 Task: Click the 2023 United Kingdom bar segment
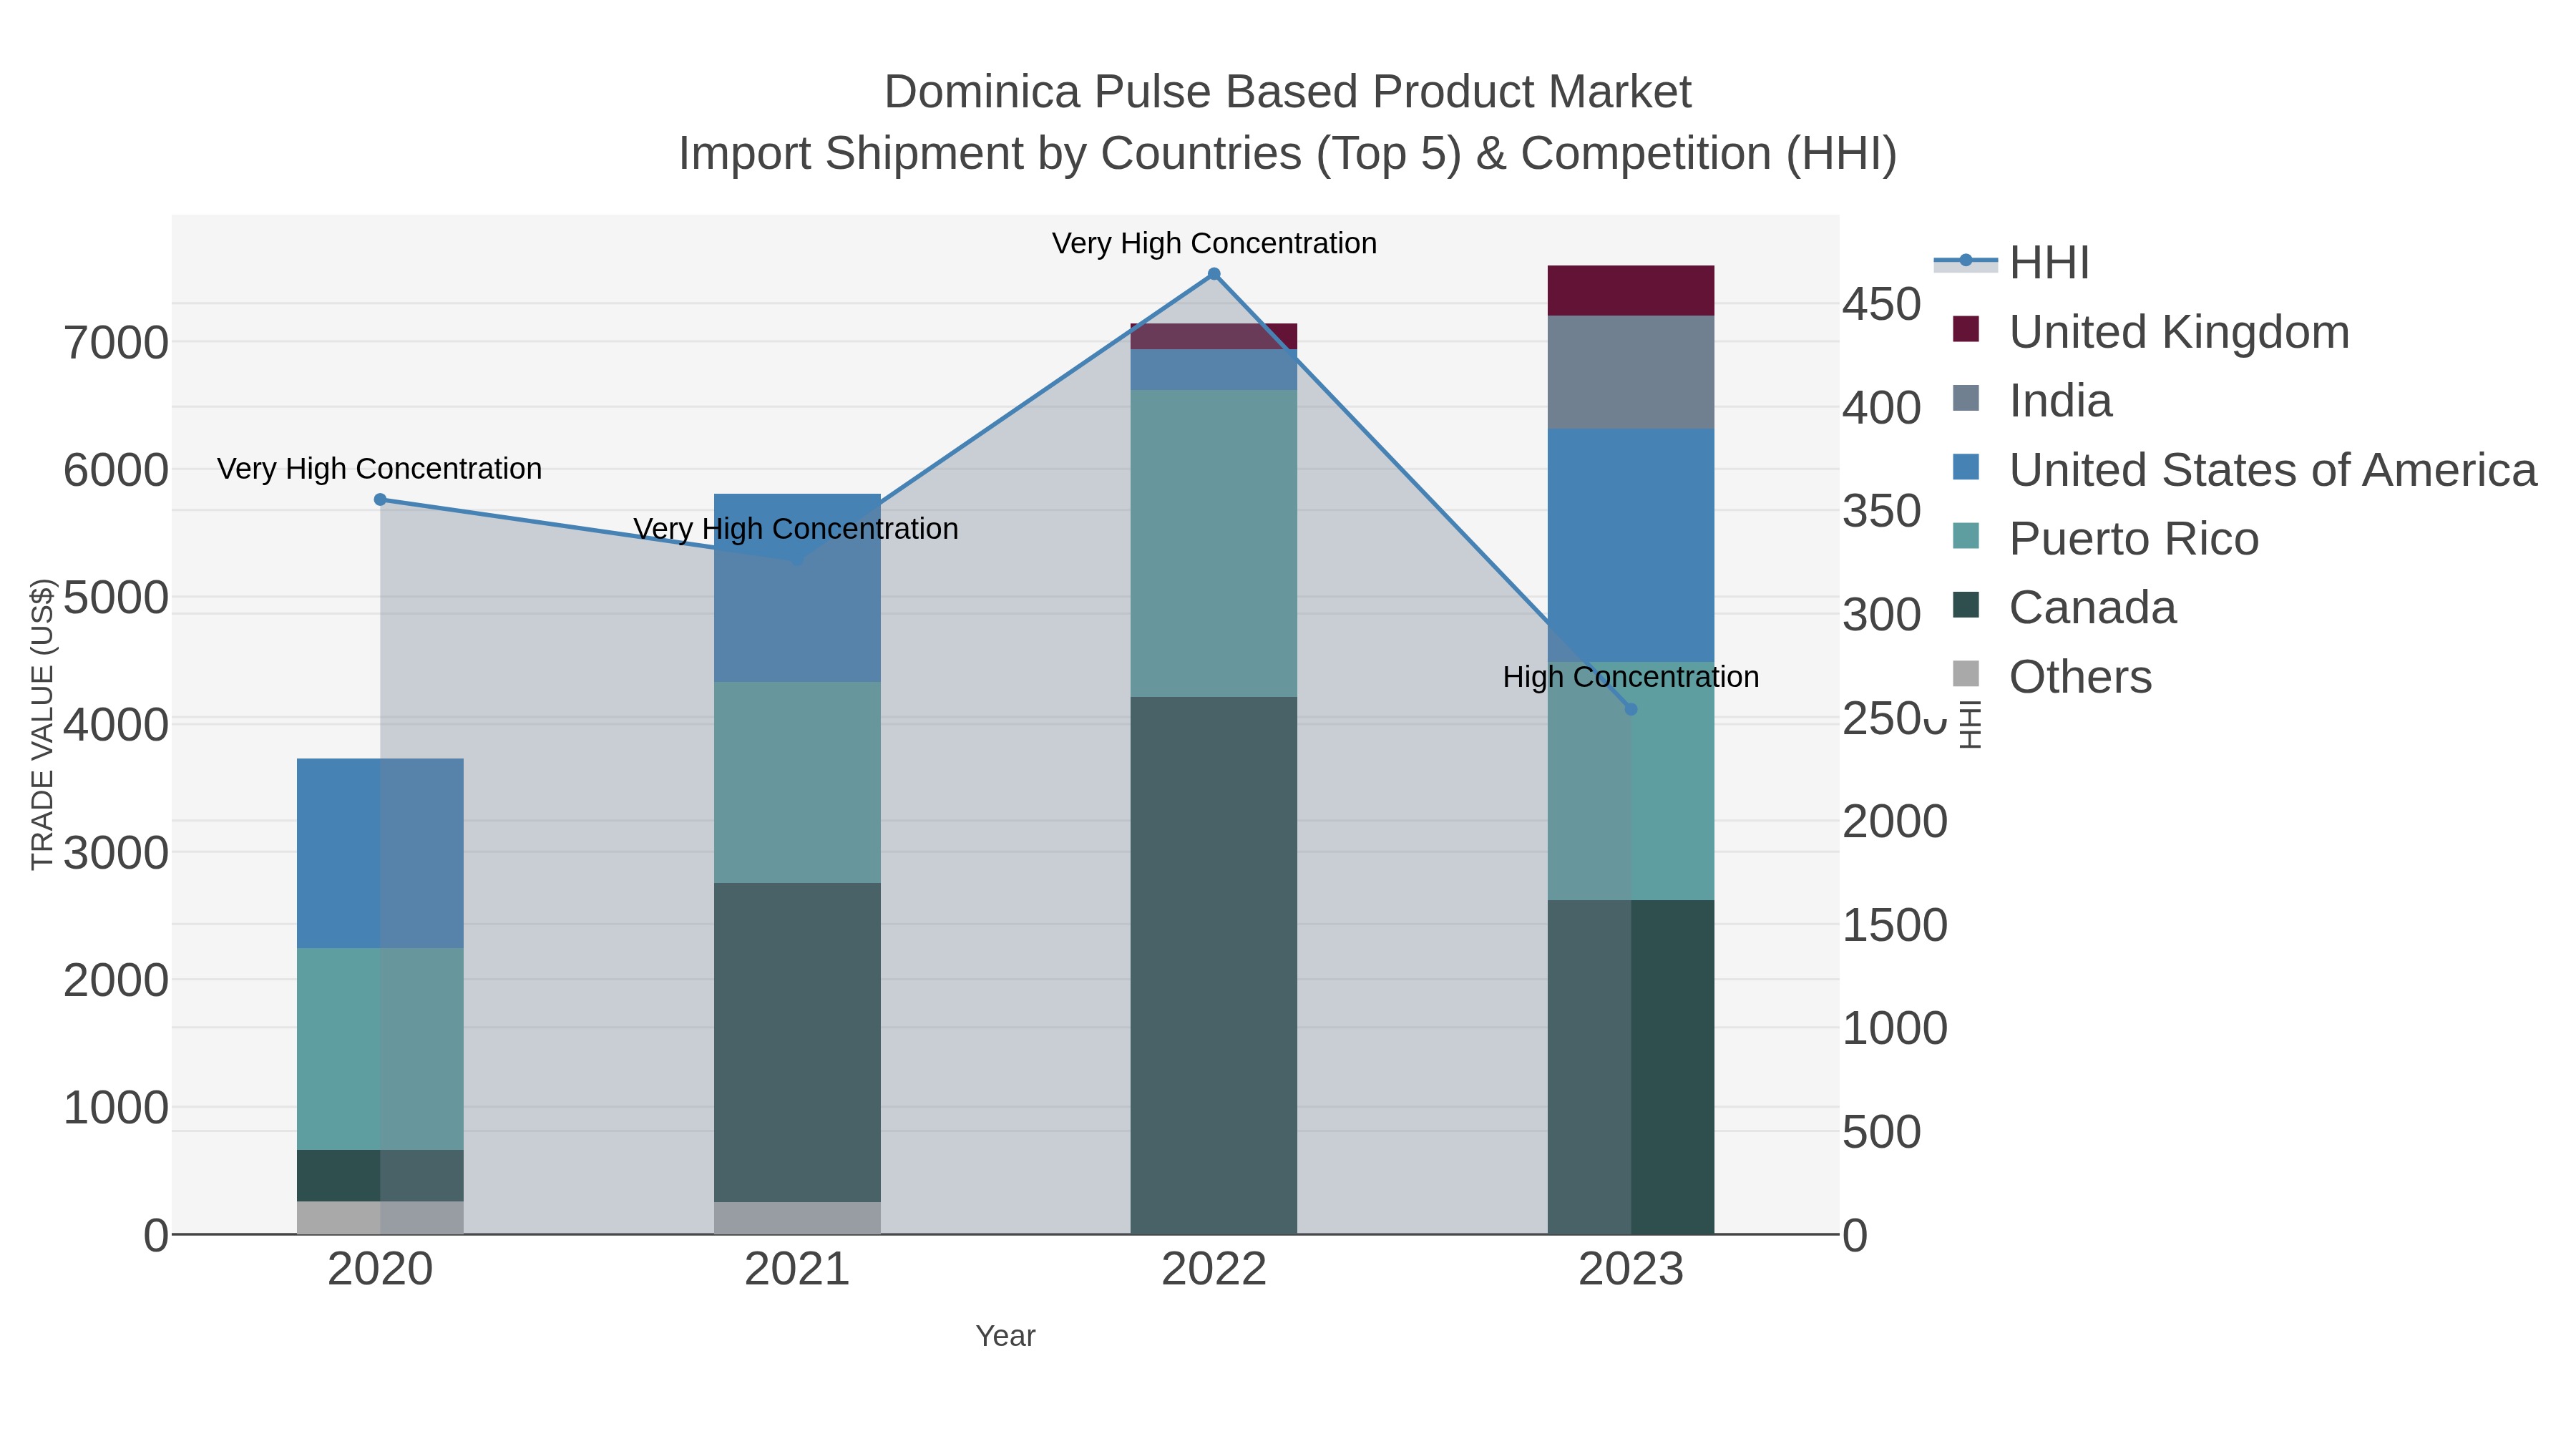pyautogui.click(x=1631, y=291)
